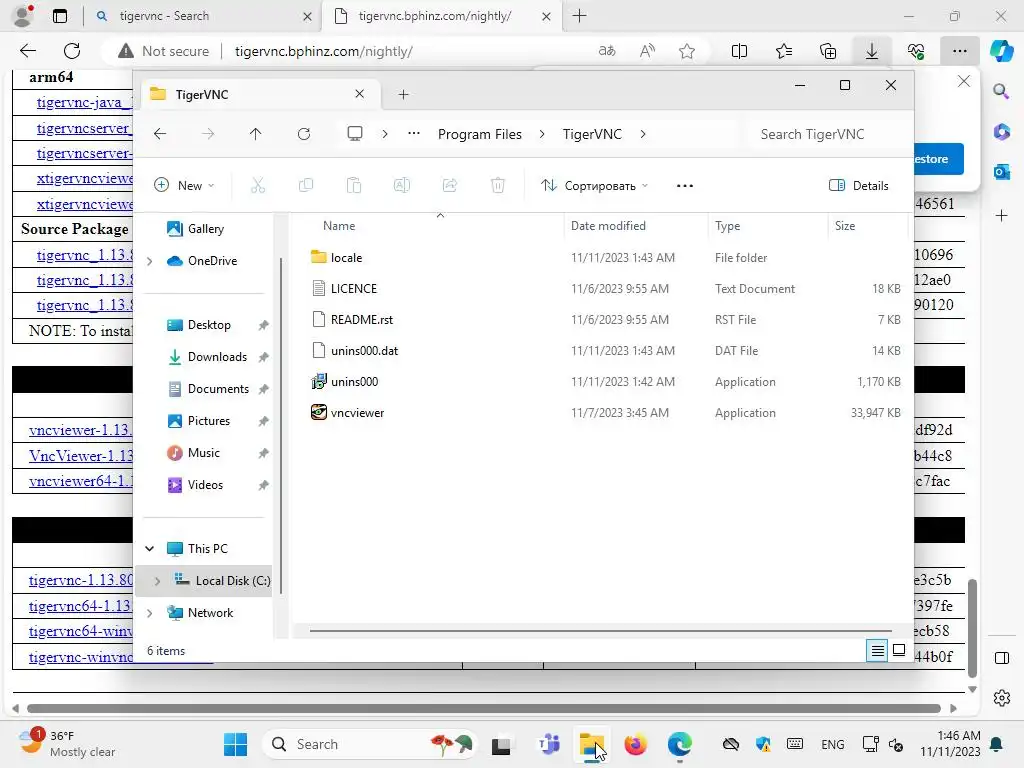
Task: Open a new Edge browser tab
Action: click(579, 16)
